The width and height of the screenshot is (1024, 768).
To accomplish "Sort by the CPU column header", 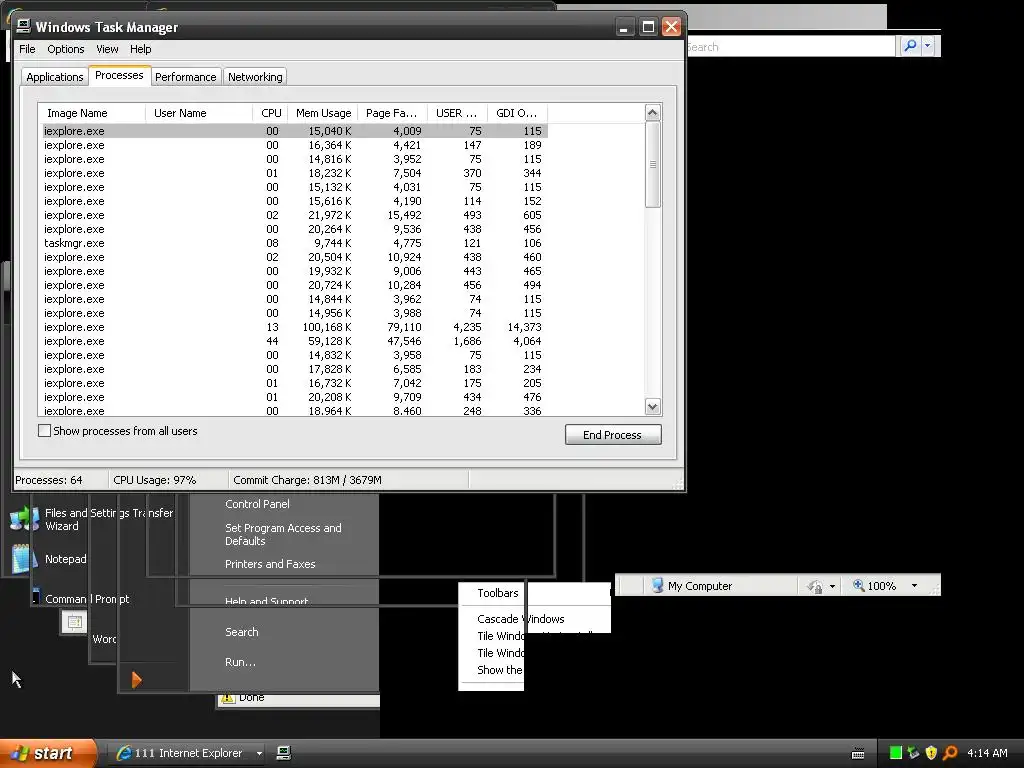I will point(270,113).
